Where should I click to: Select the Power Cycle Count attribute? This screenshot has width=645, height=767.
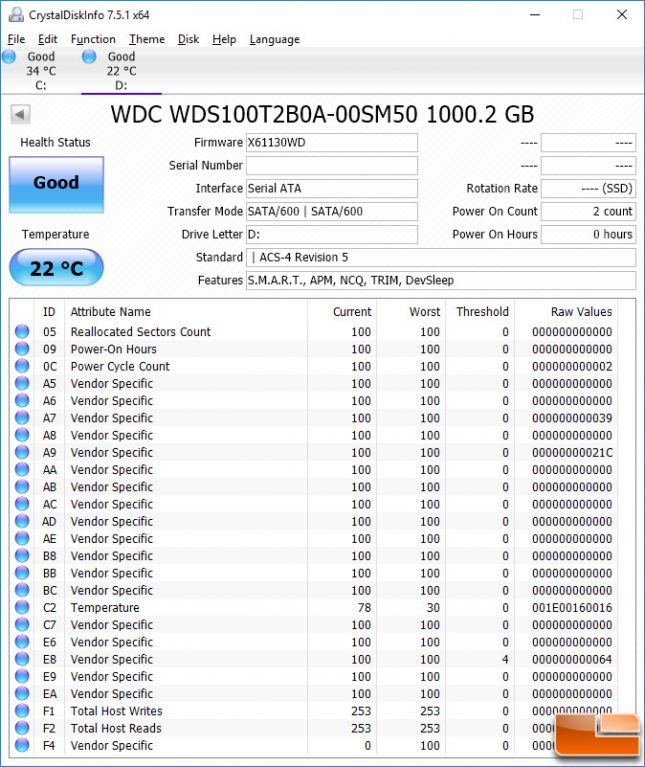(x=313, y=366)
